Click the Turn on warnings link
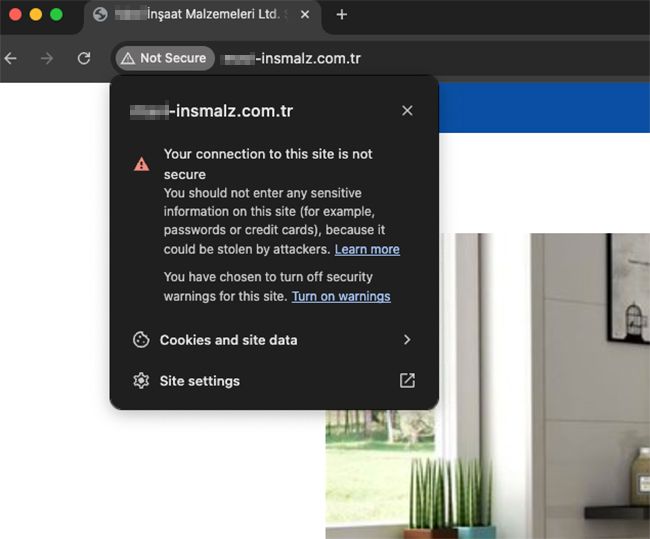 click(x=341, y=297)
